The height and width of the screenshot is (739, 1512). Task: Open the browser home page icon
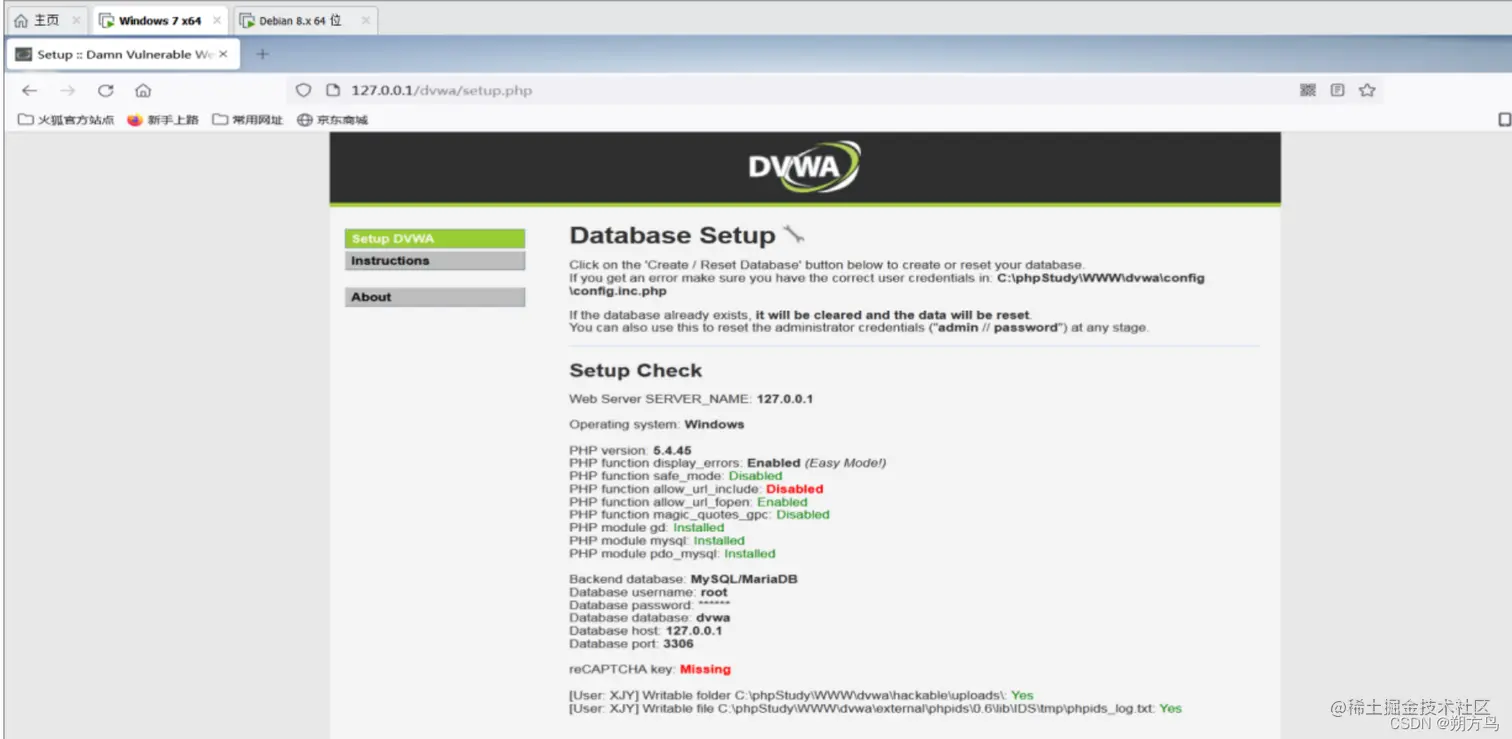[143, 90]
